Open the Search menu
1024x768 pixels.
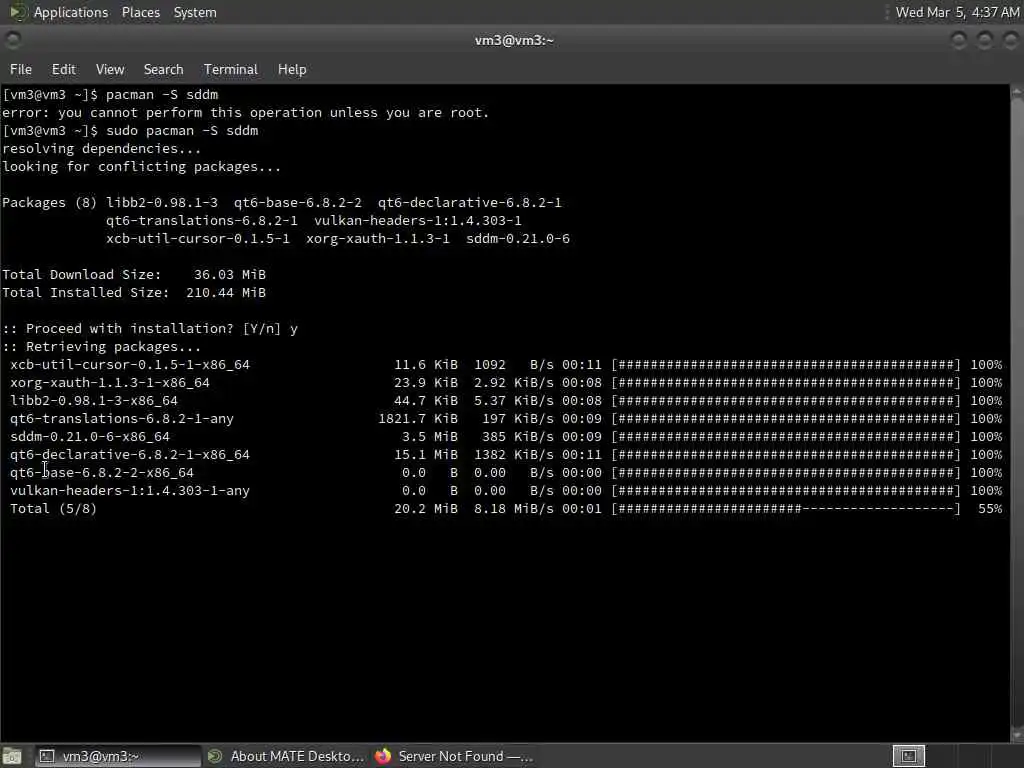(x=163, y=69)
